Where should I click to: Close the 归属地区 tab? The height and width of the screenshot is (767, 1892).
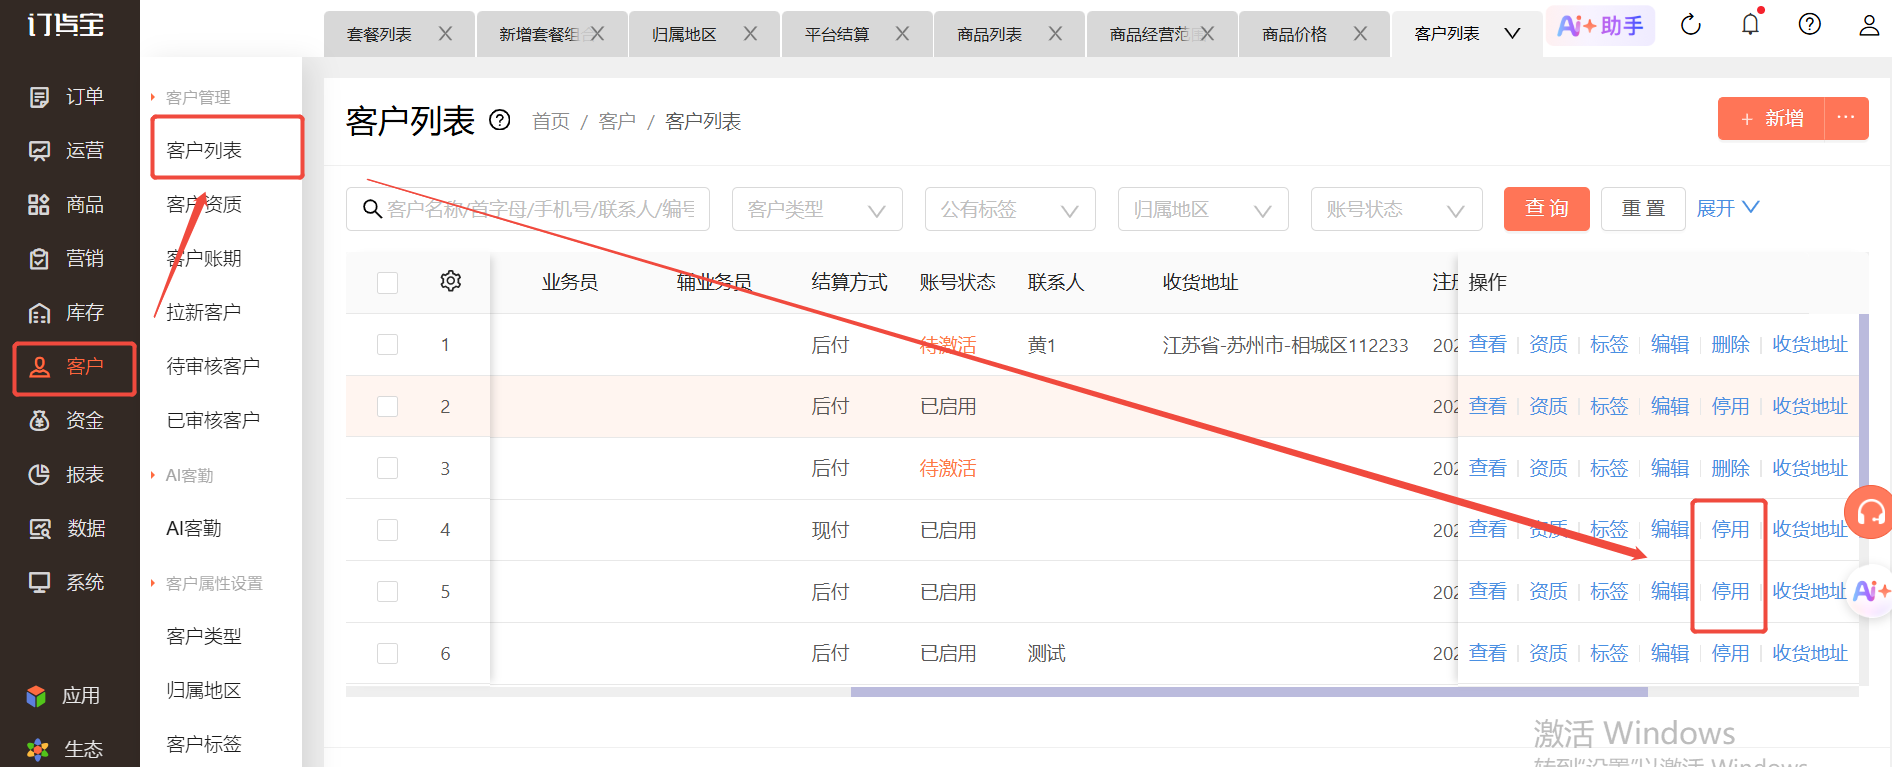(x=750, y=34)
